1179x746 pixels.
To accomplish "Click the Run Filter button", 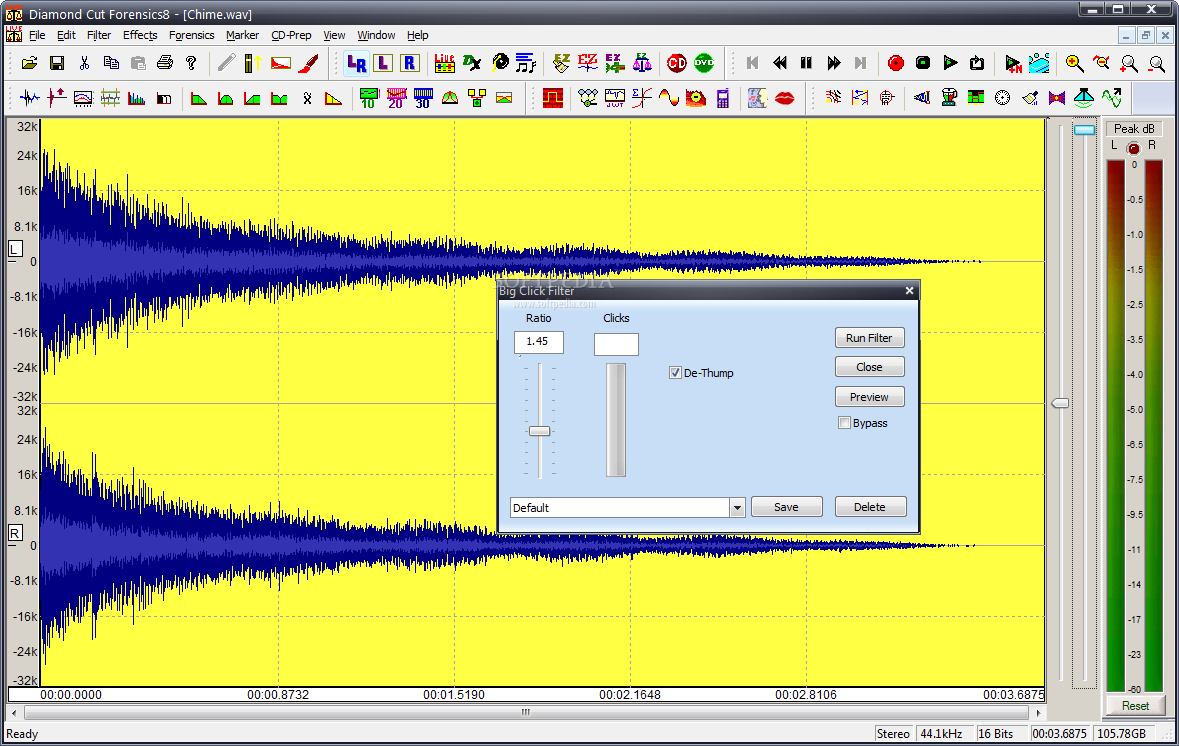I will 869,338.
